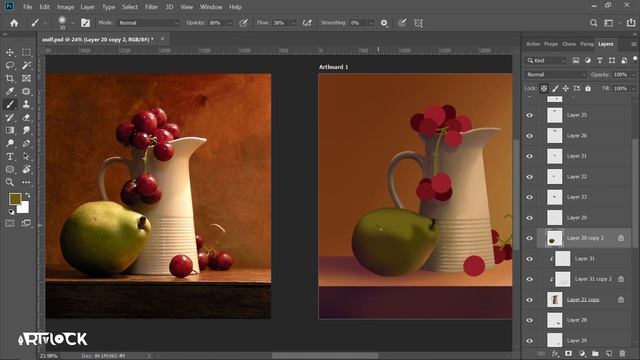Toggle visibility of Layer 23
The width and height of the screenshot is (640, 360).
click(529, 197)
